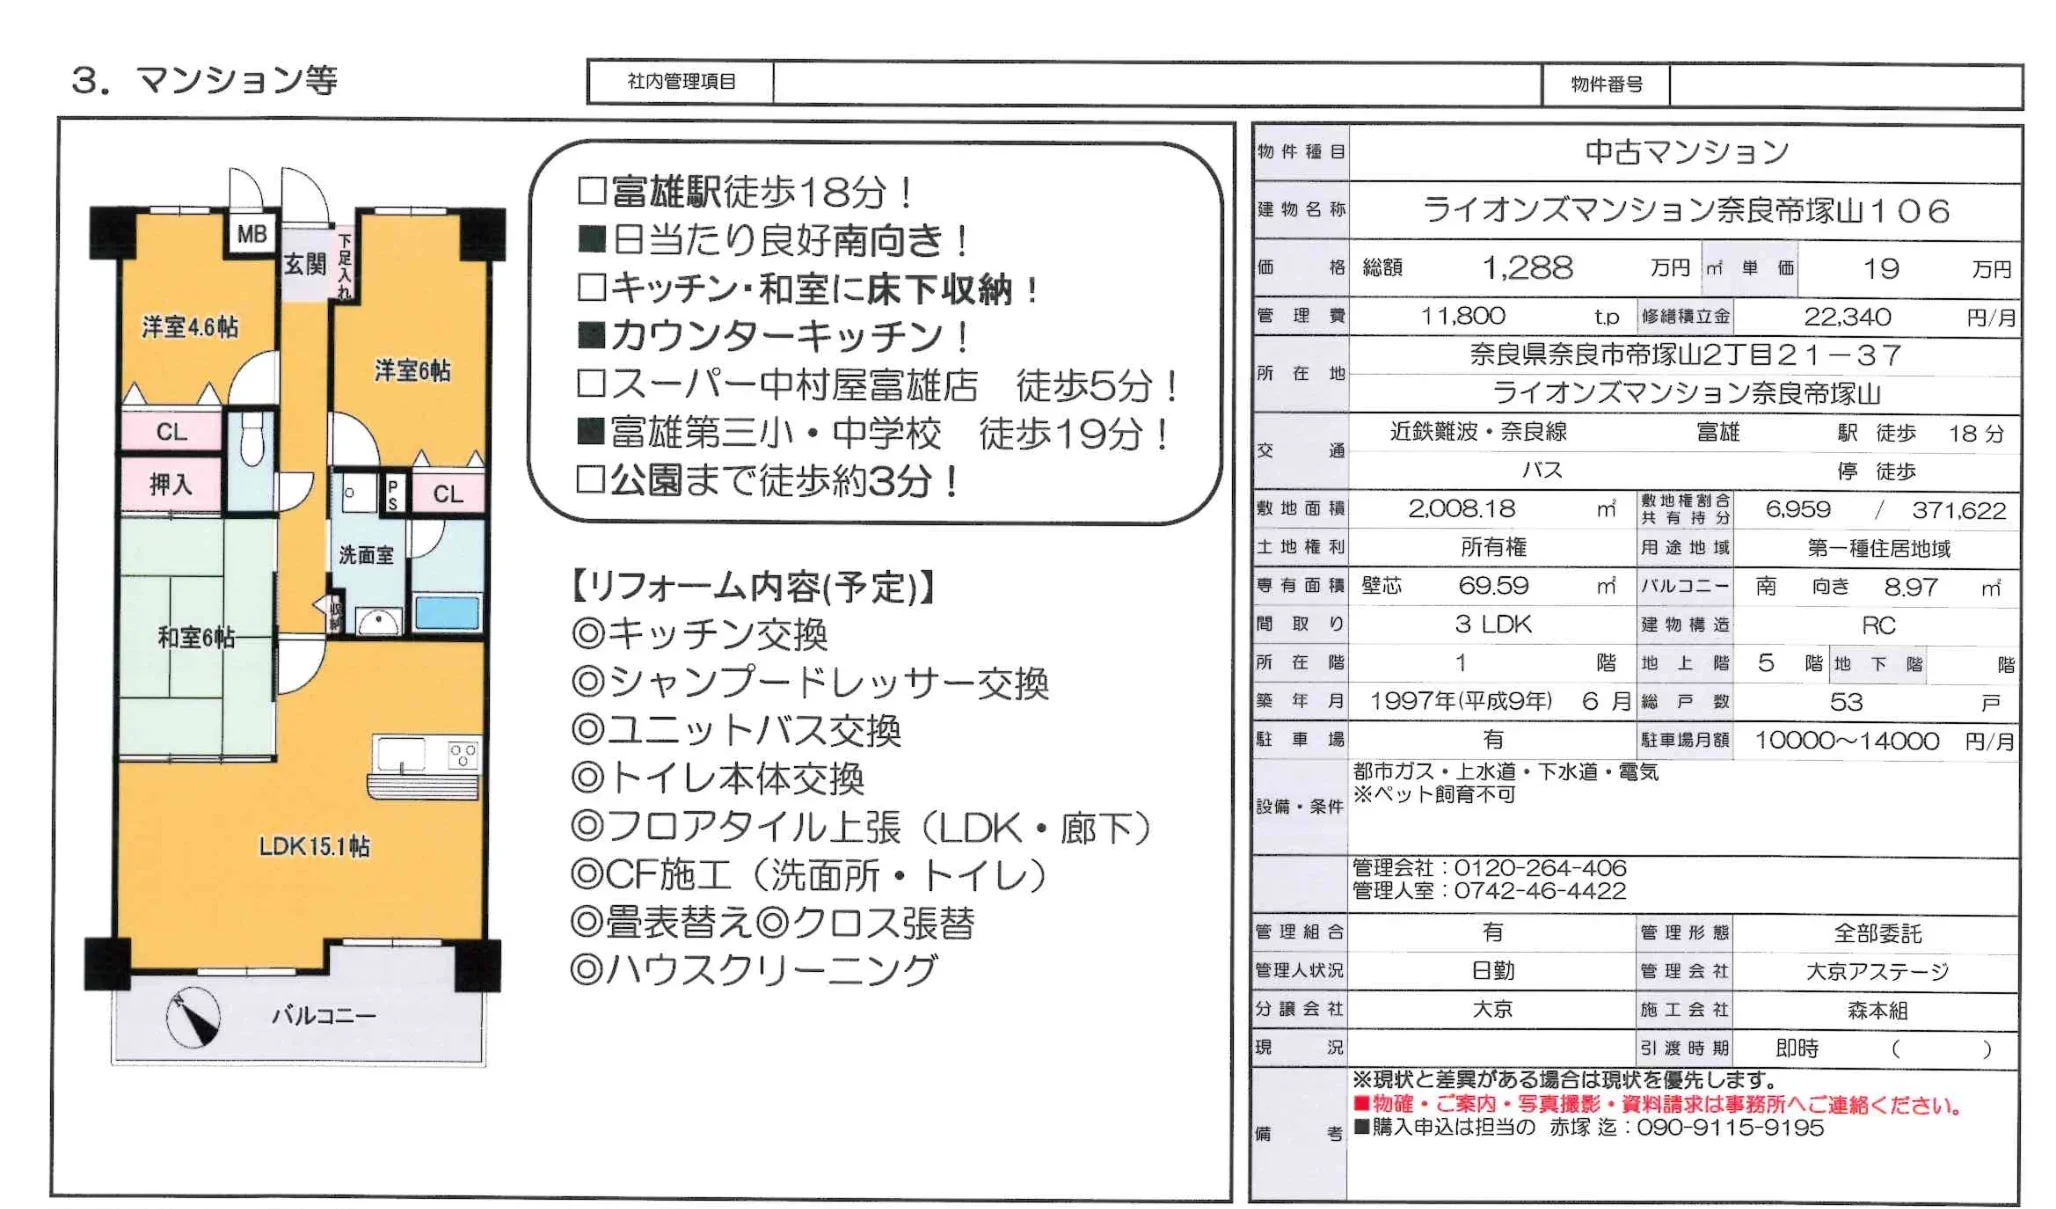Click the MB meter box symbol
Viewport: 2056px width, 1209px height.
(x=251, y=233)
